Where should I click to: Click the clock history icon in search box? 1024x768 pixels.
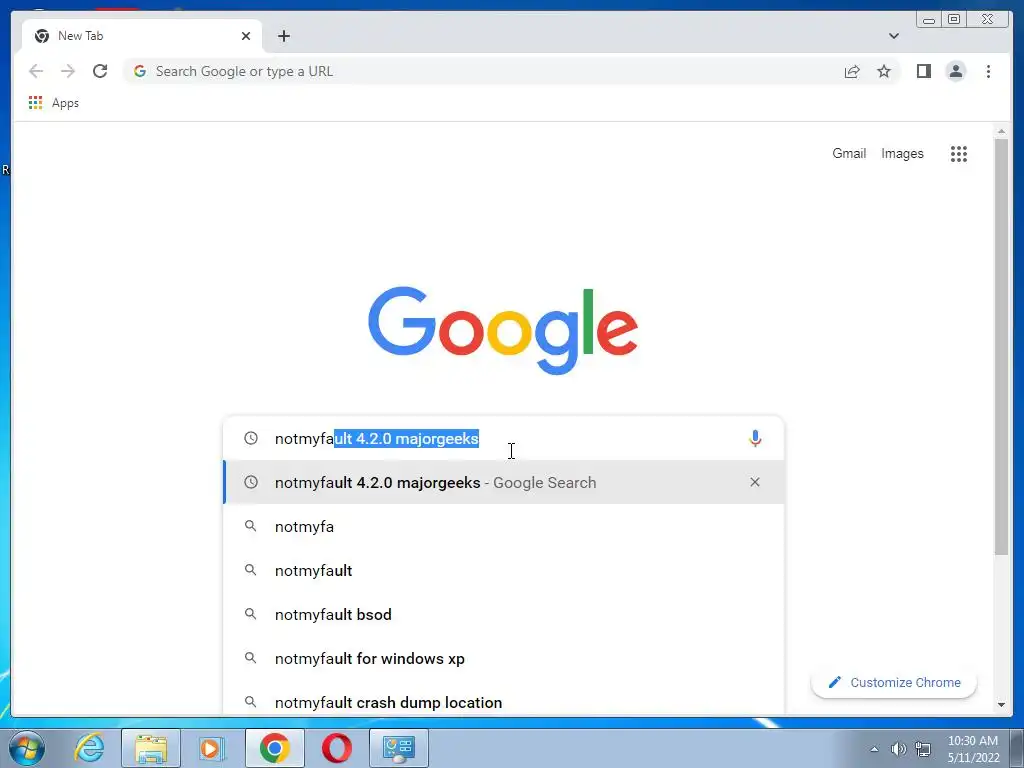pos(251,438)
